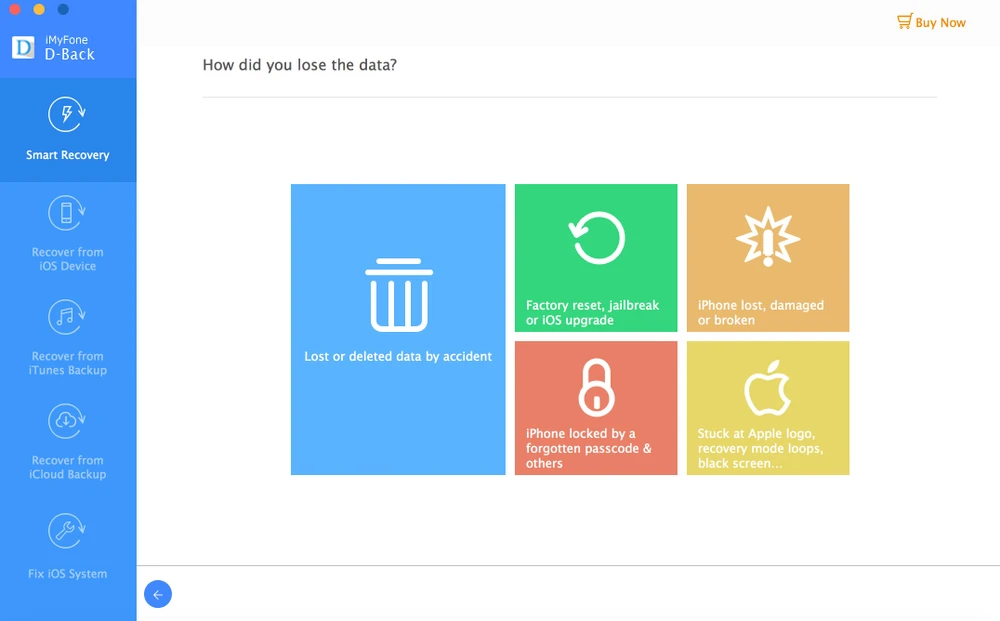This screenshot has height=621, width=1000.
Task: Click the Apple logo icon tile
Action: (x=767, y=389)
